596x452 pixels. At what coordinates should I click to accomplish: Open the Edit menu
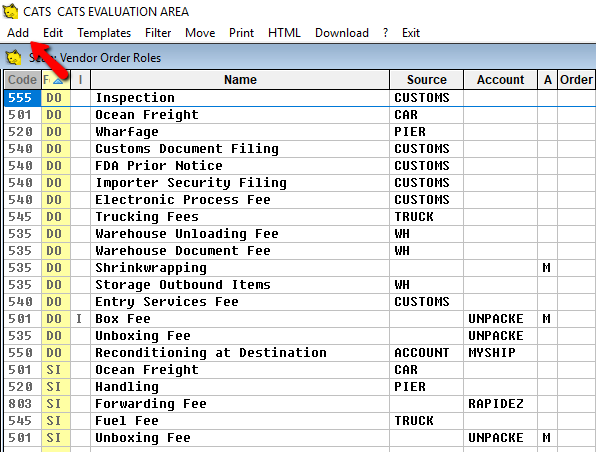[x=53, y=33]
